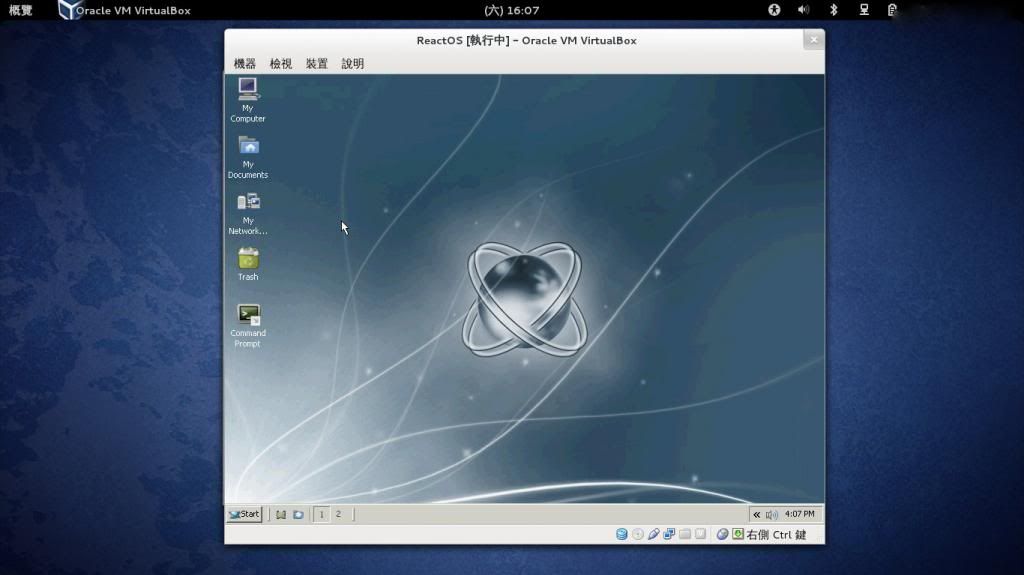This screenshot has width=1024, height=575.
Task: Open the GNOME accessibility menu icon
Action: (774, 10)
